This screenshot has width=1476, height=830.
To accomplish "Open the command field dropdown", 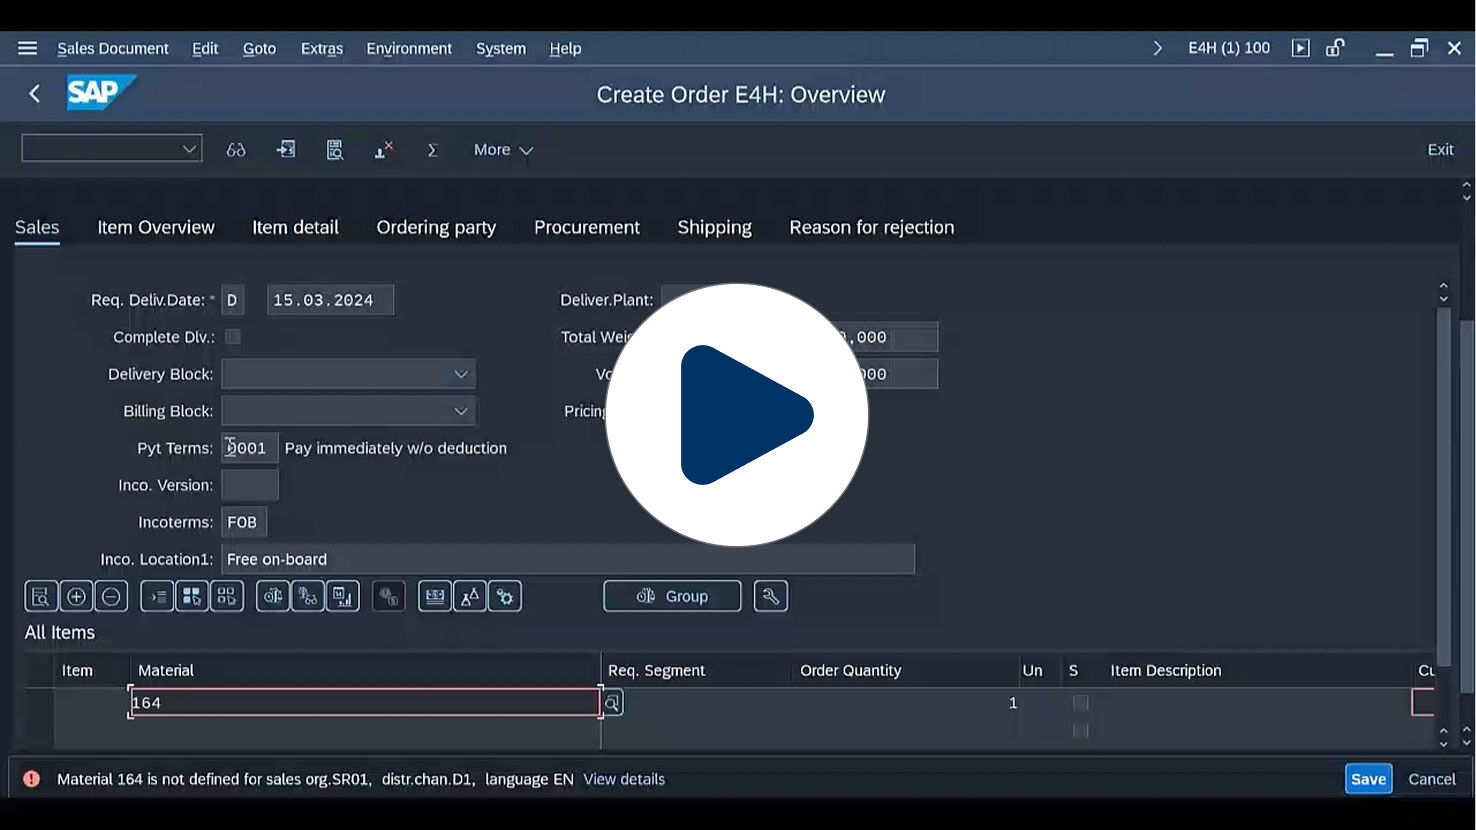I will (189, 149).
